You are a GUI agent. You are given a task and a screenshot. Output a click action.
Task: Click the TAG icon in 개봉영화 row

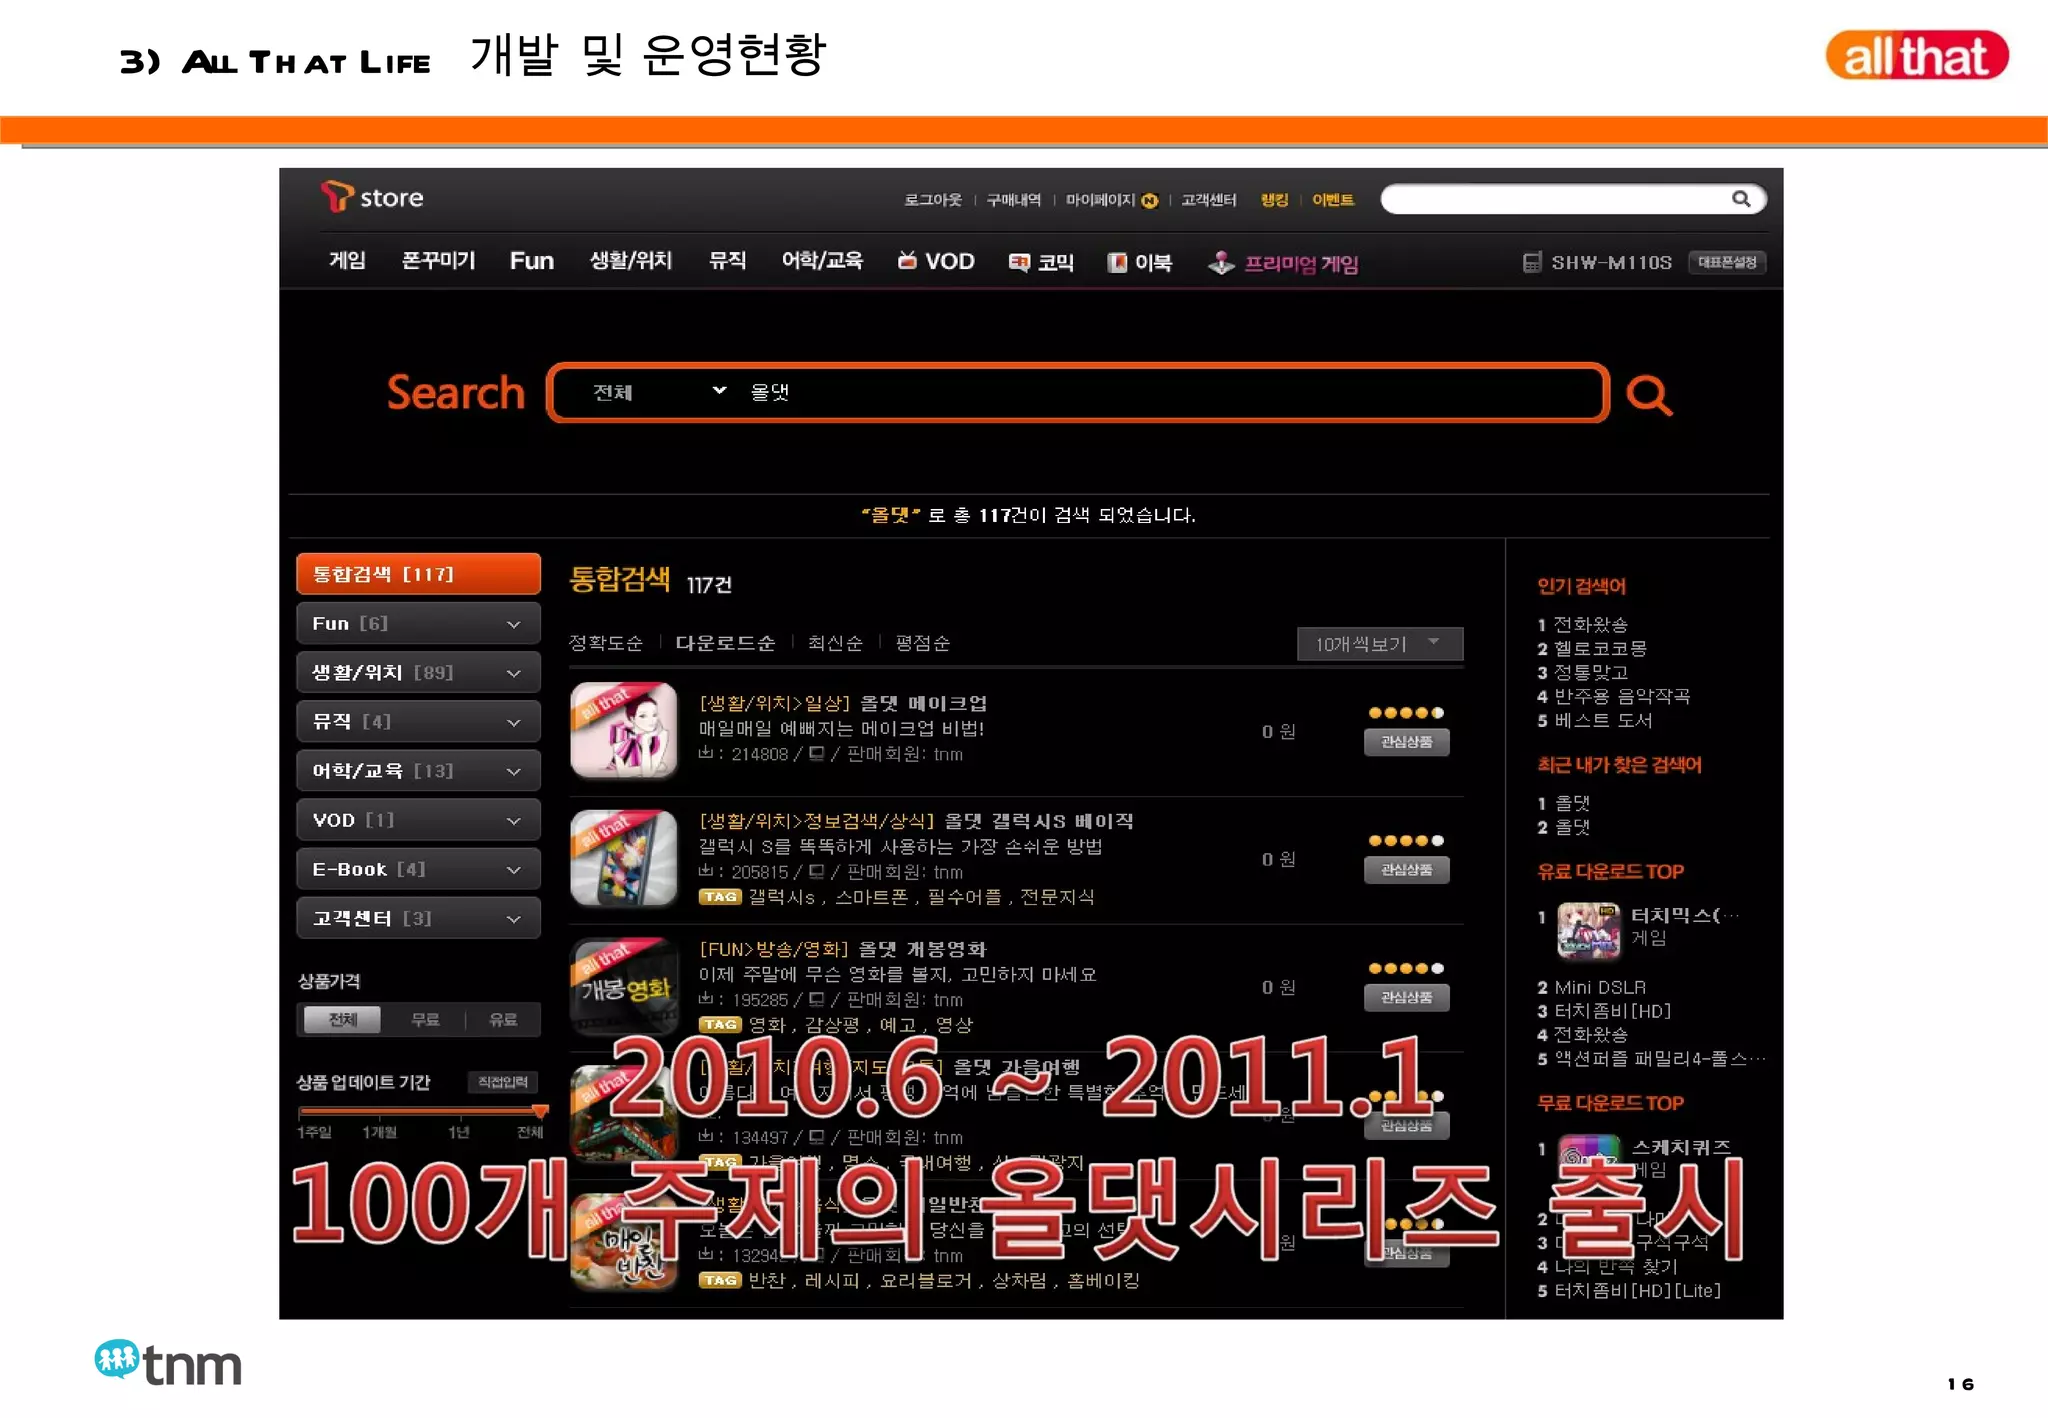pyautogui.click(x=720, y=1024)
